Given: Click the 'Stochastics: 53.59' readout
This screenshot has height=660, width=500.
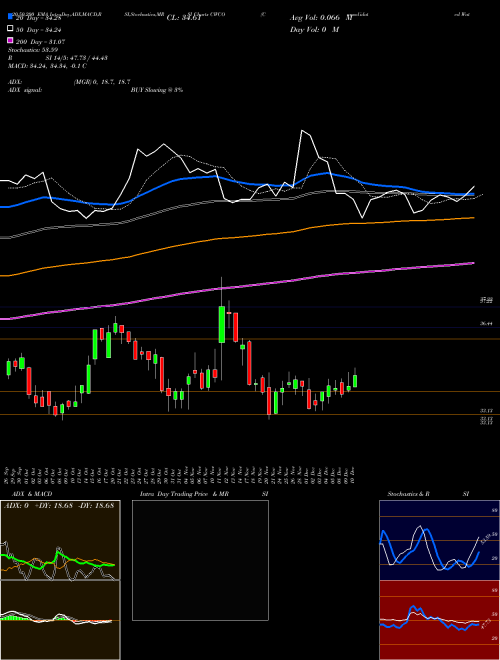Looking at the screenshot, I should tap(33, 50).
